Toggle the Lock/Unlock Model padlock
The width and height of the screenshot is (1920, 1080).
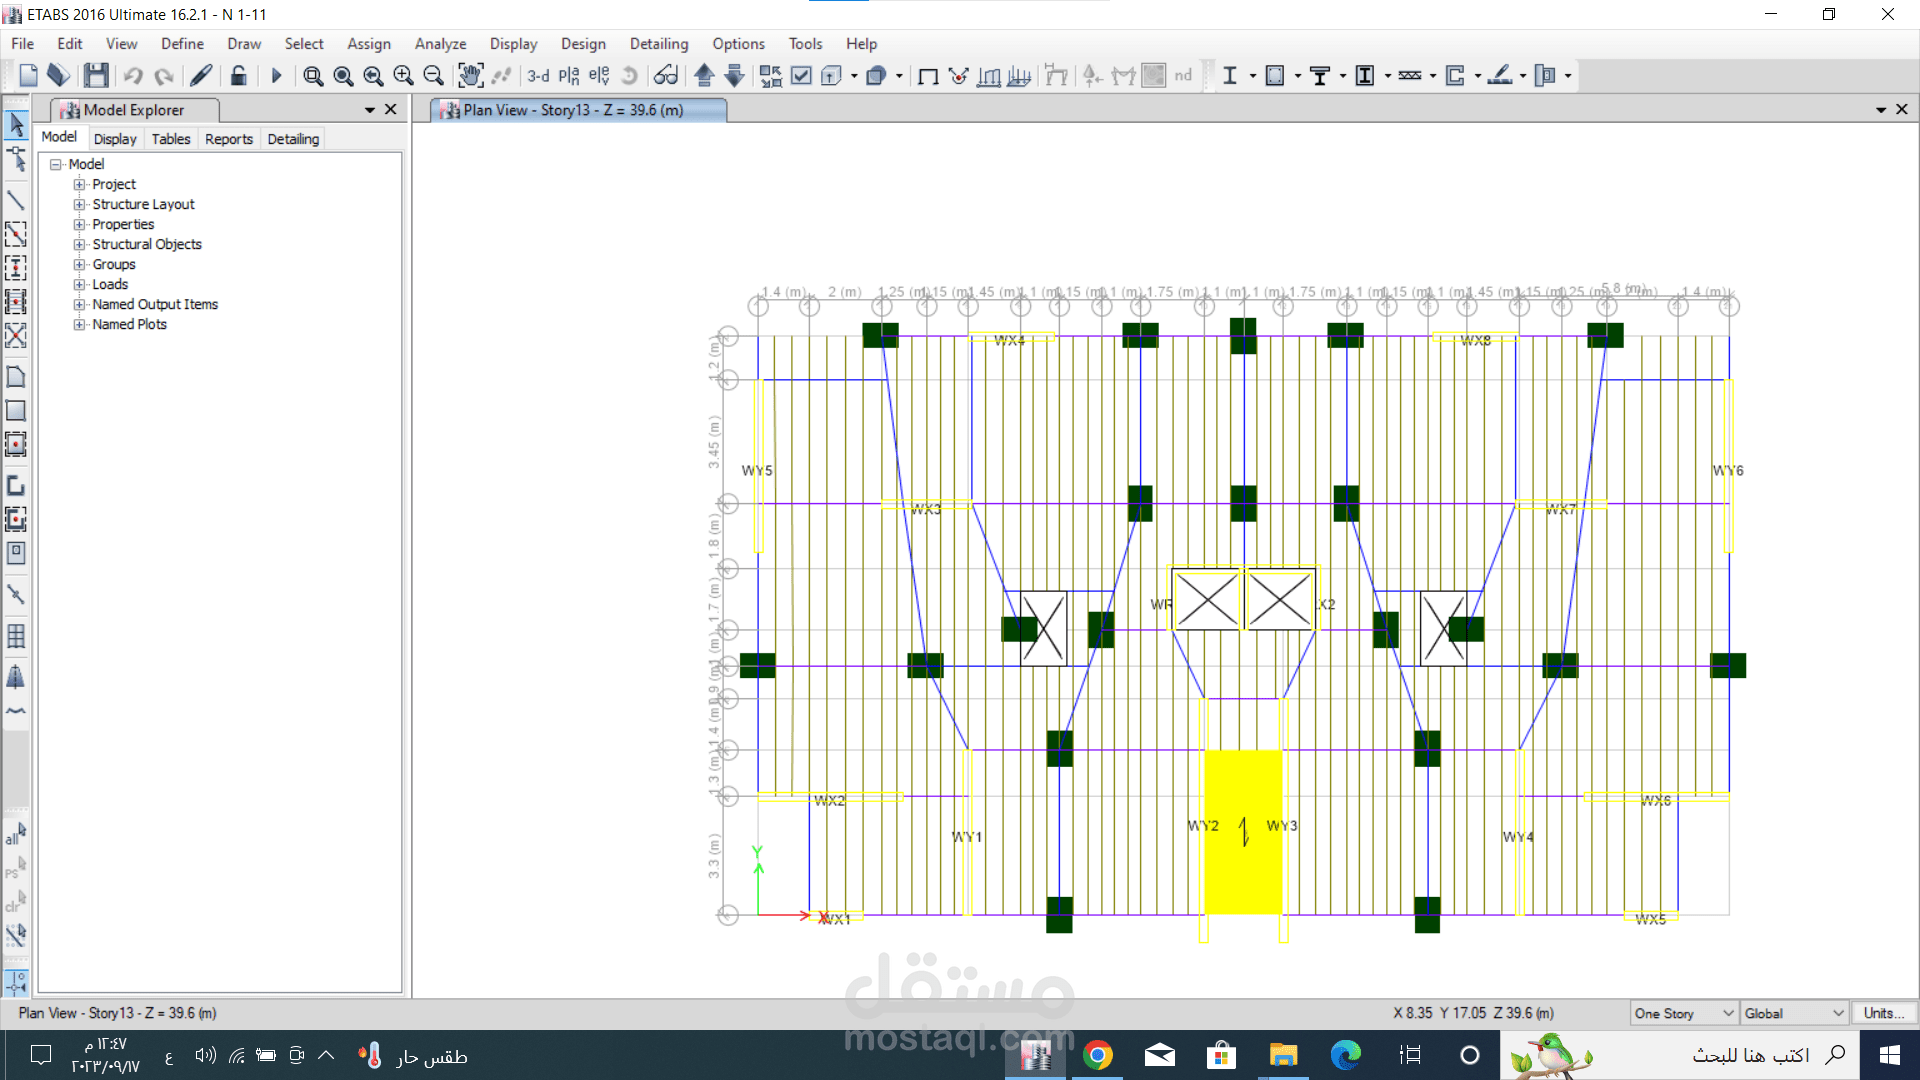pyautogui.click(x=238, y=75)
